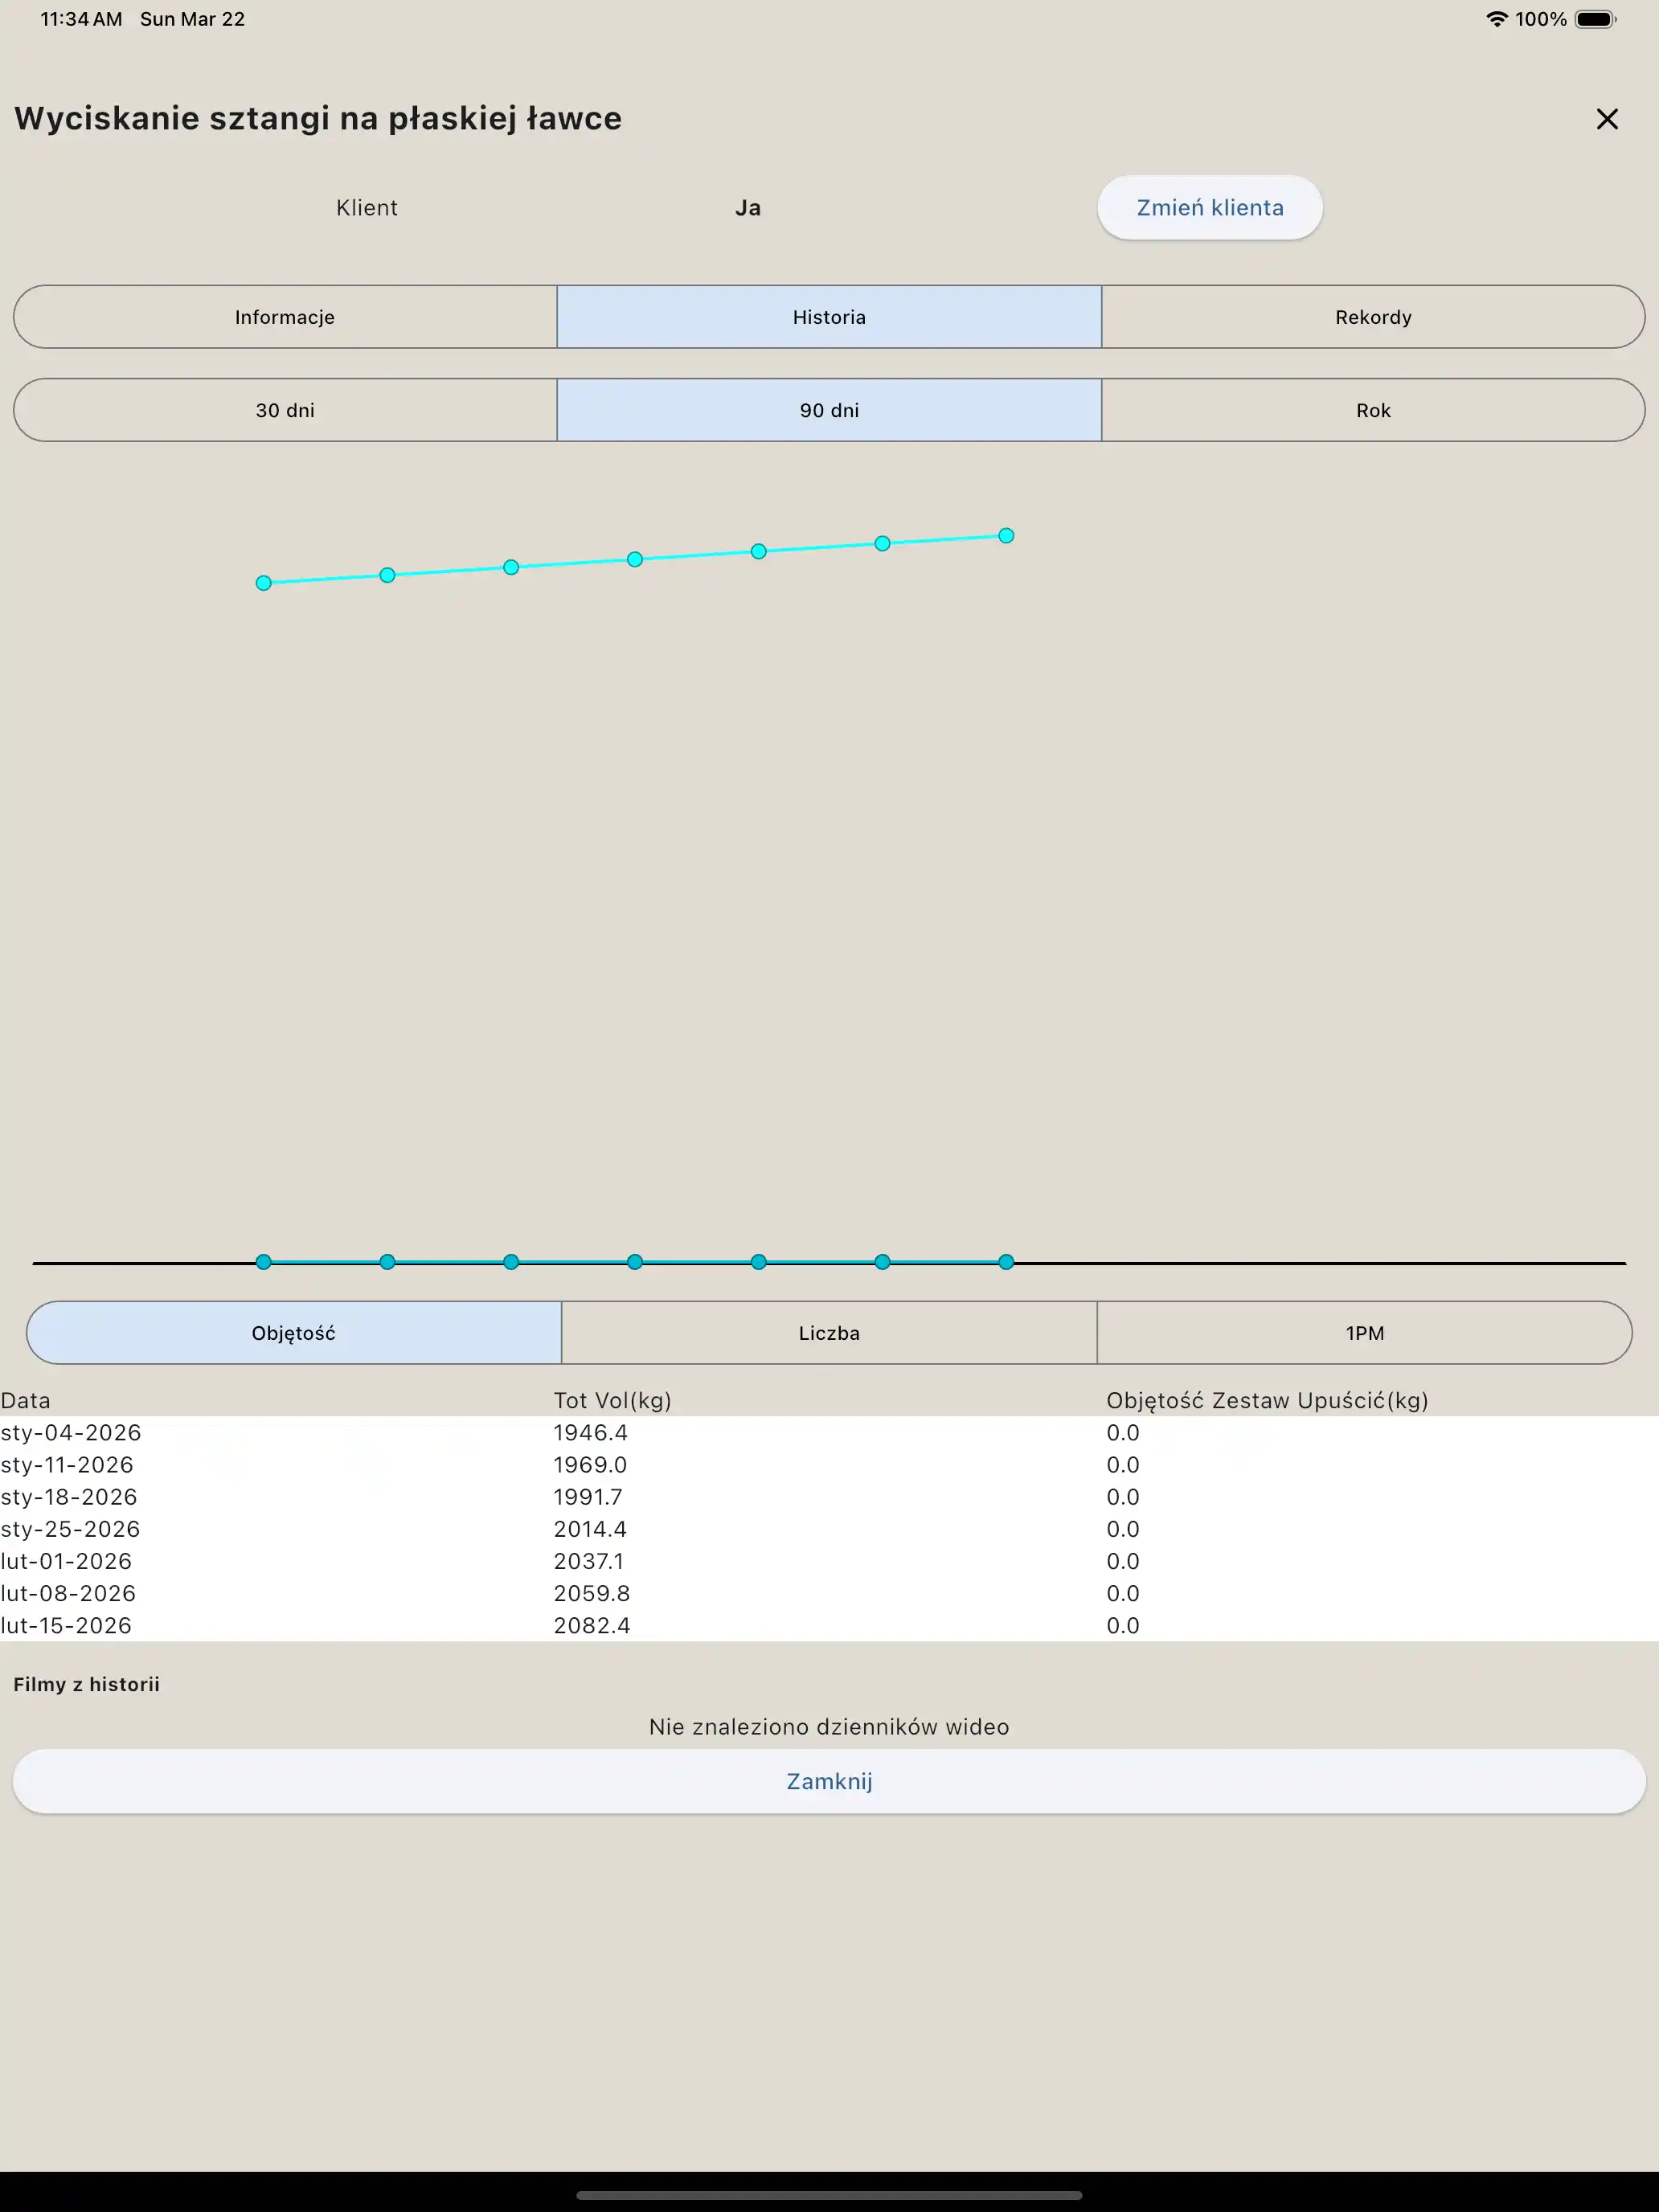Click the middle upper chart data point
Screen dimensions: 1659x2212
pyautogui.click(x=635, y=559)
